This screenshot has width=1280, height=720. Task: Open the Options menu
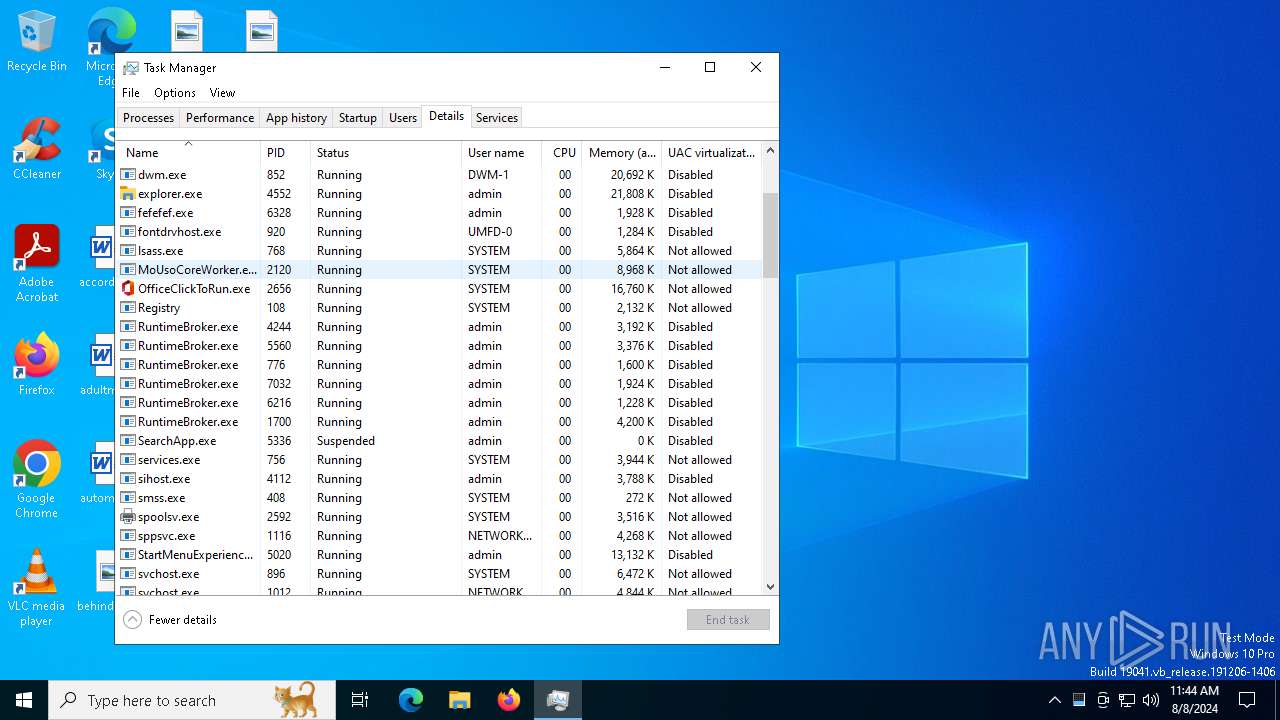pos(175,93)
